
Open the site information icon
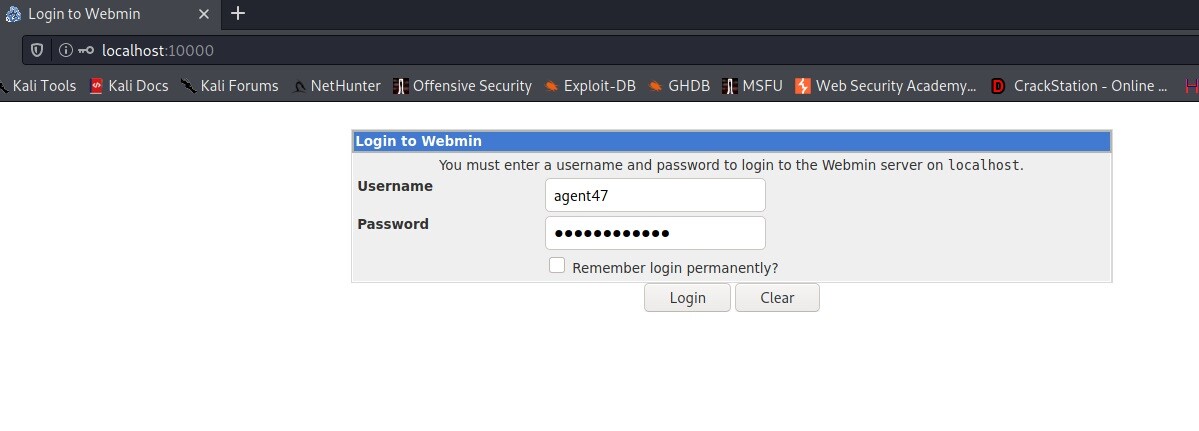[65, 50]
